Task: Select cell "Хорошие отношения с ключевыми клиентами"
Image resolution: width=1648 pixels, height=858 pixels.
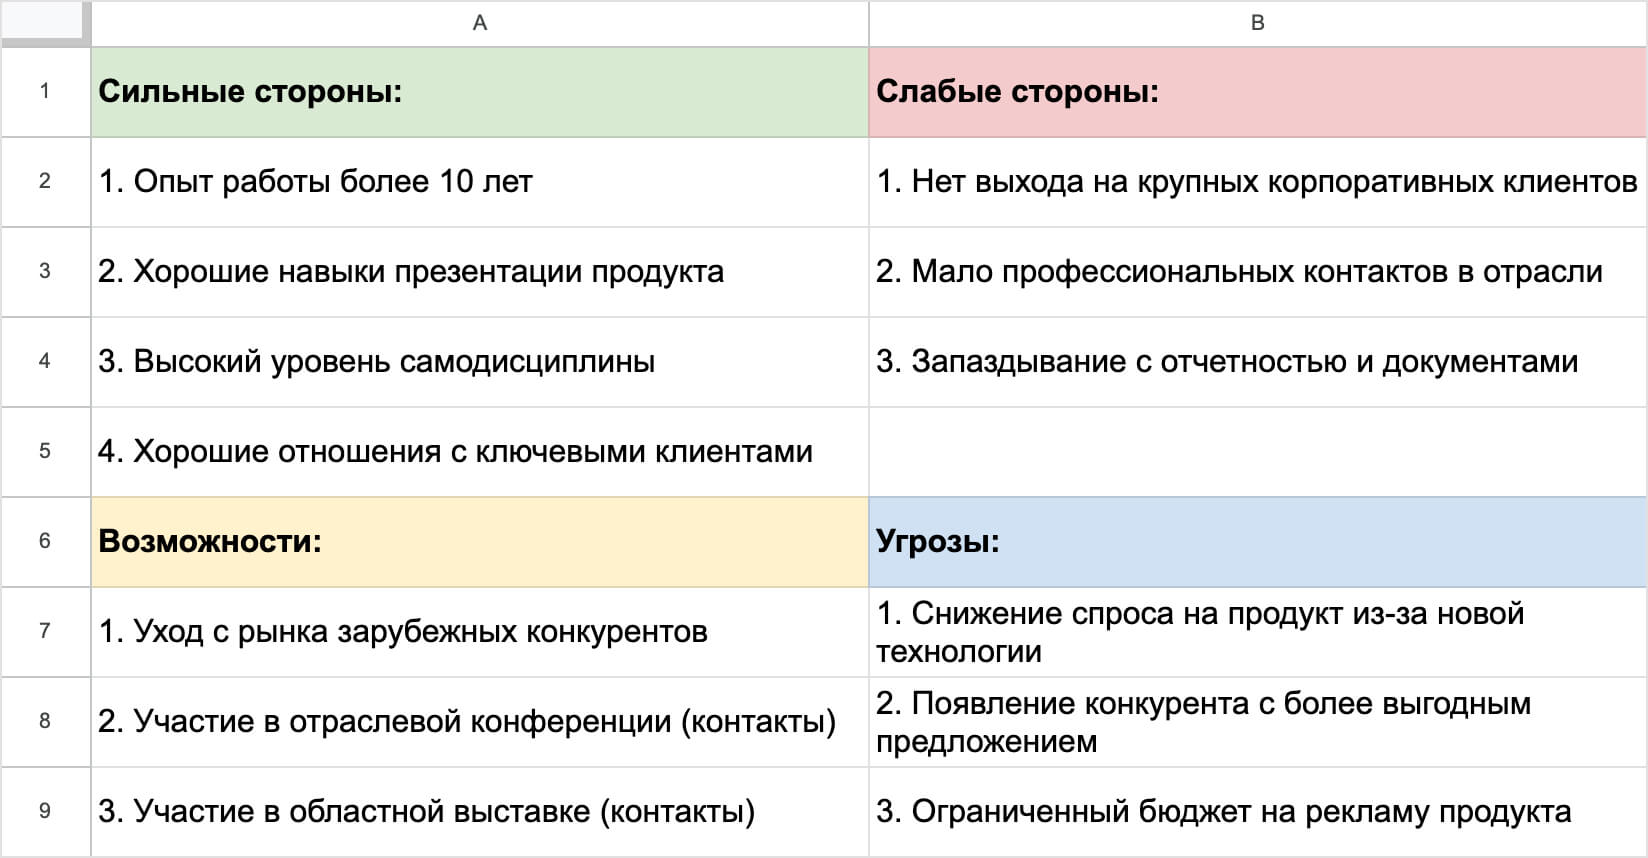Action: point(479,452)
